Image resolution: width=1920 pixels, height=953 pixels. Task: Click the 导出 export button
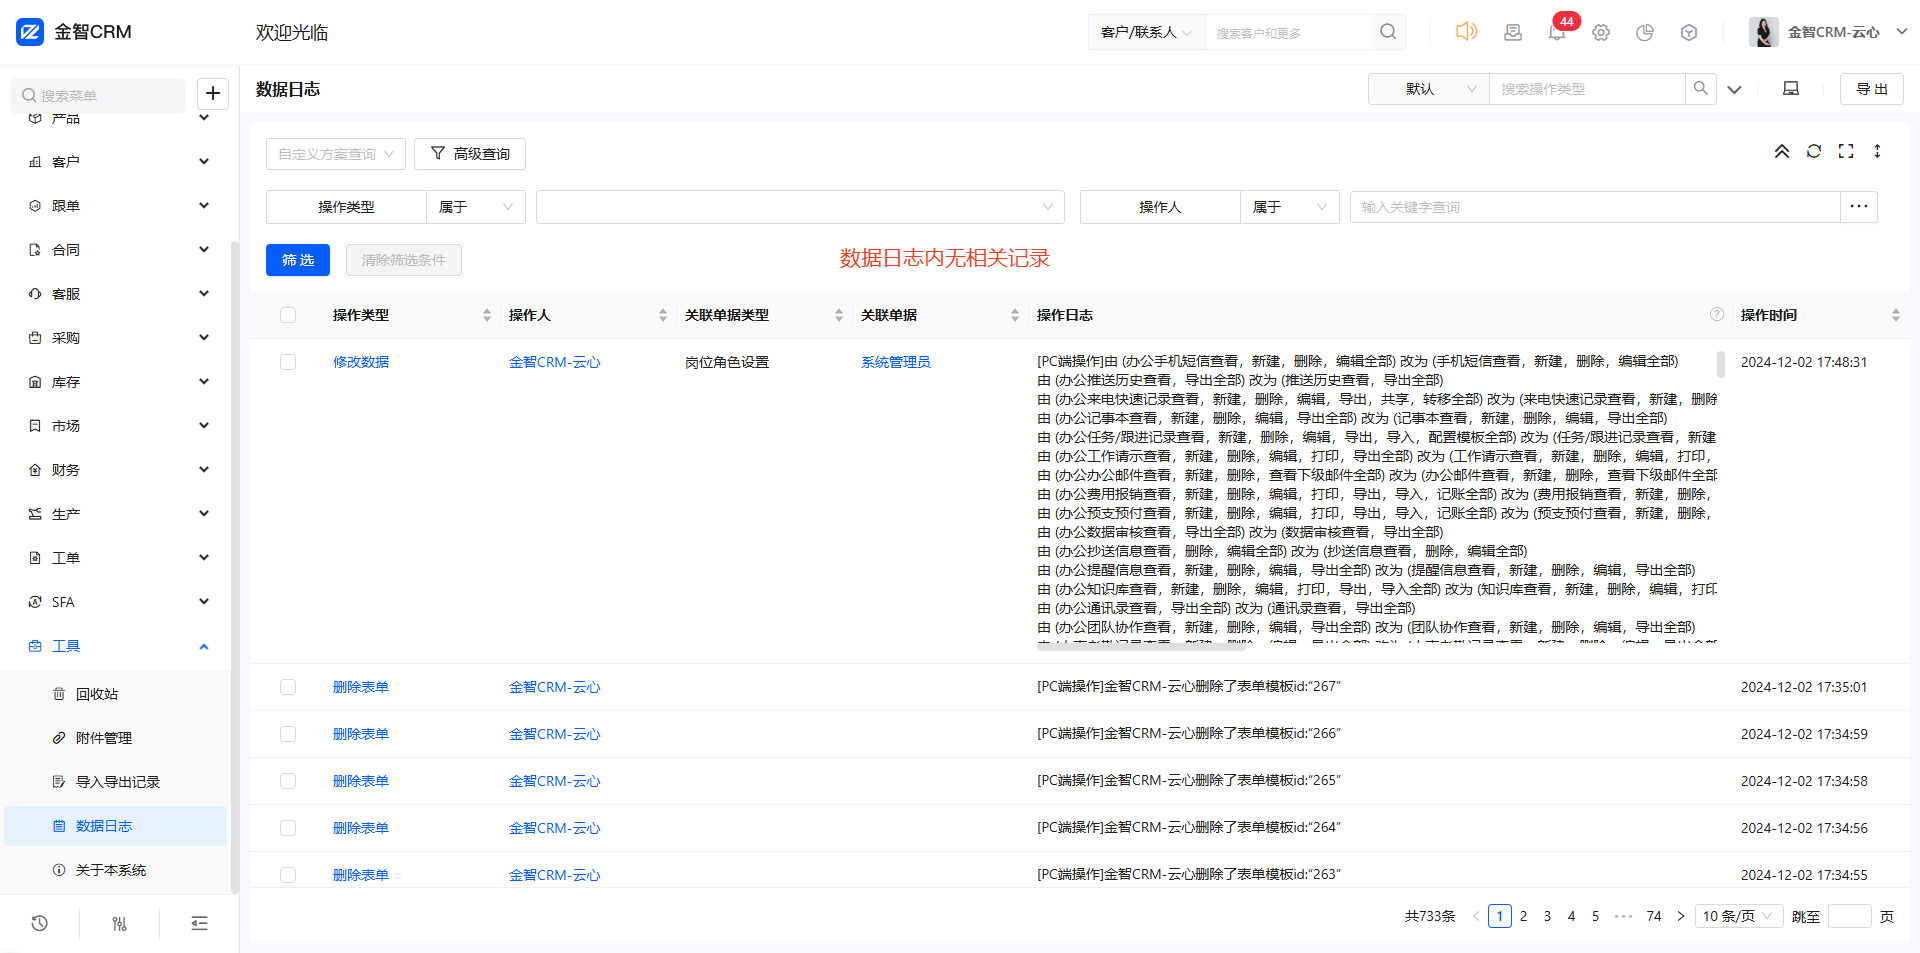click(x=1871, y=89)
